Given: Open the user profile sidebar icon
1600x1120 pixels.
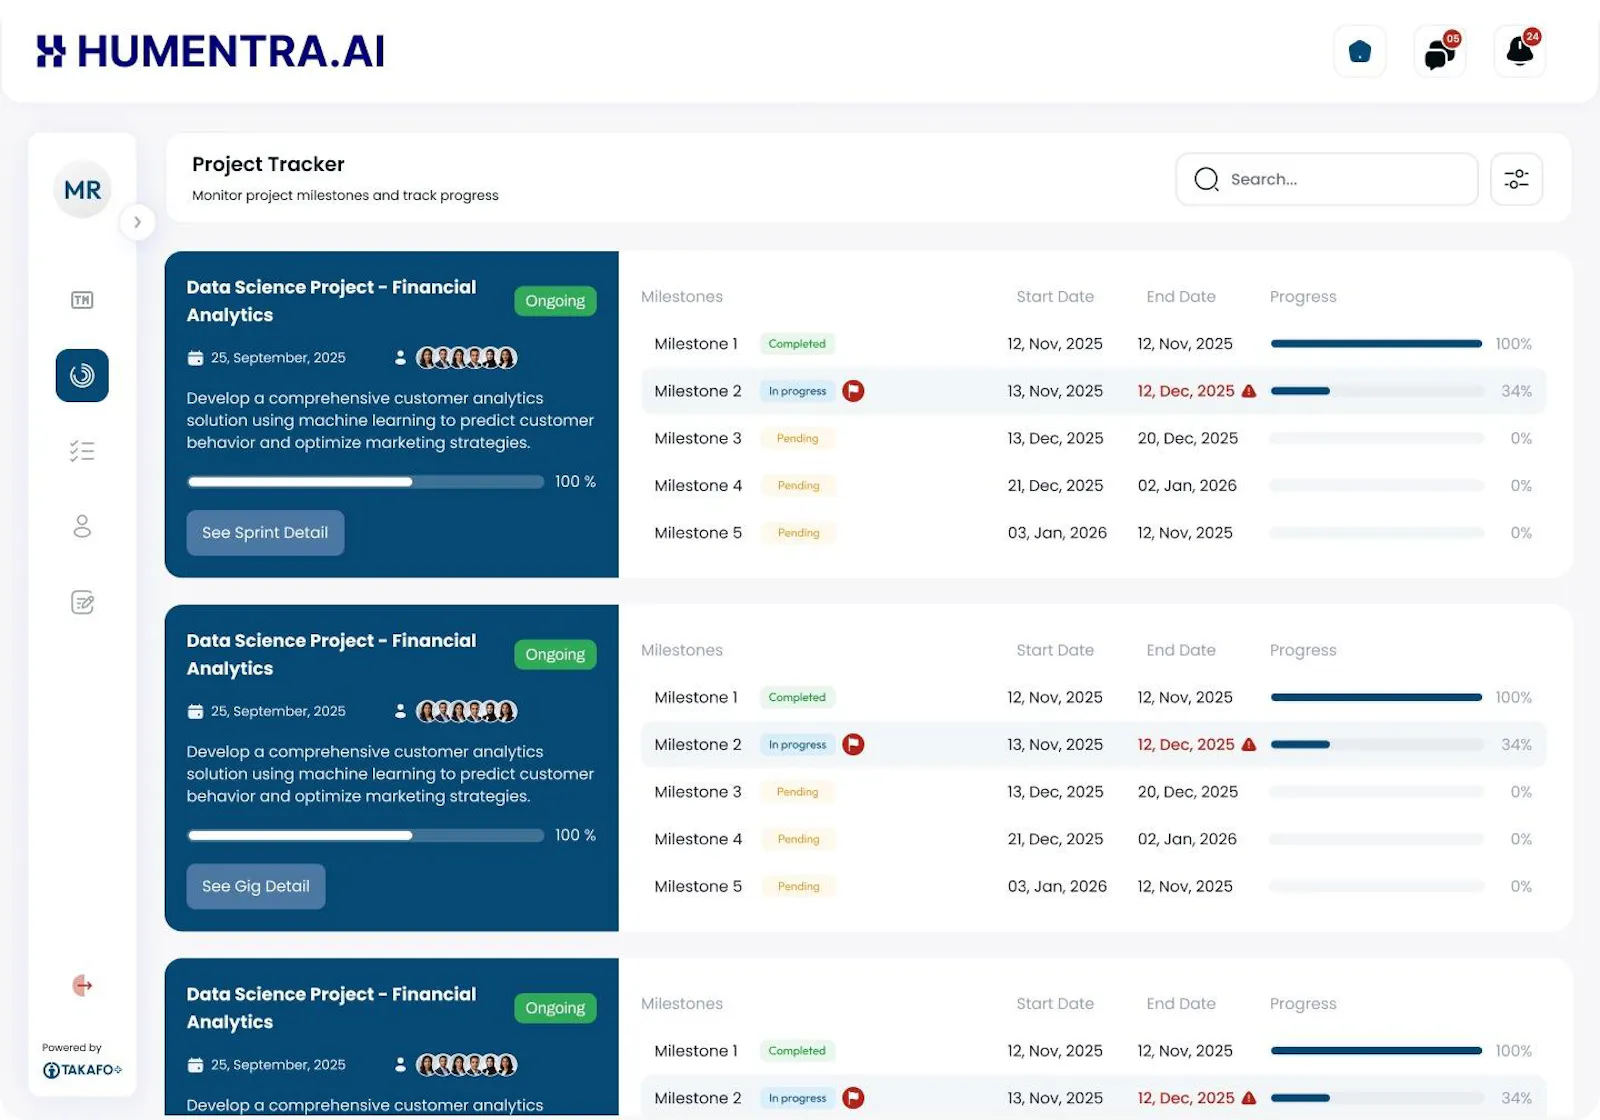Looking at the screenshot, I should click(82, 526).
